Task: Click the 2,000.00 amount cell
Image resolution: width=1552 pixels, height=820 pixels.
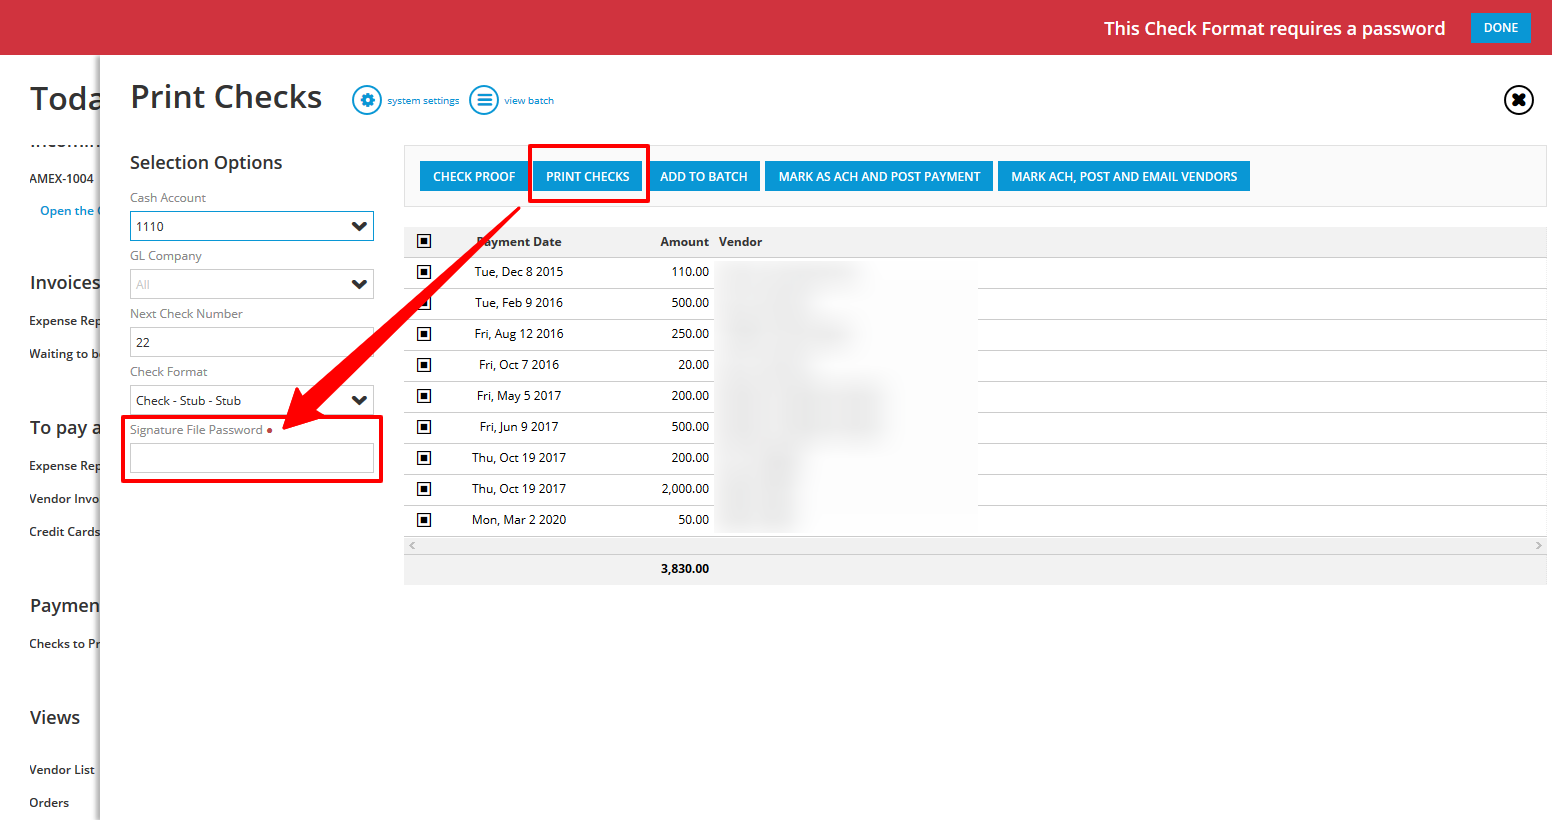Action: tap(685, 489)
